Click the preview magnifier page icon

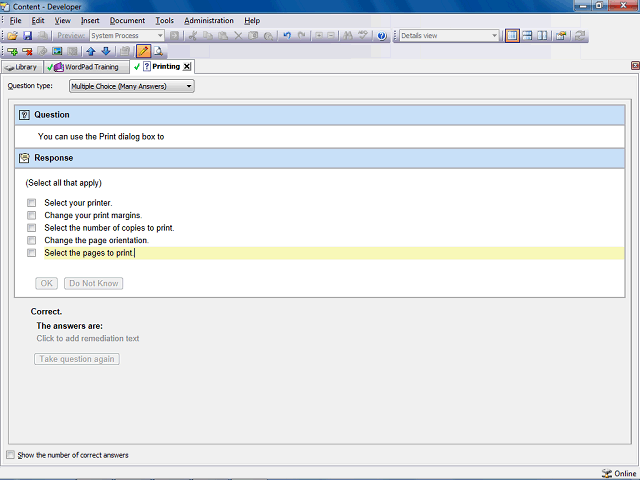pos(158,51)
